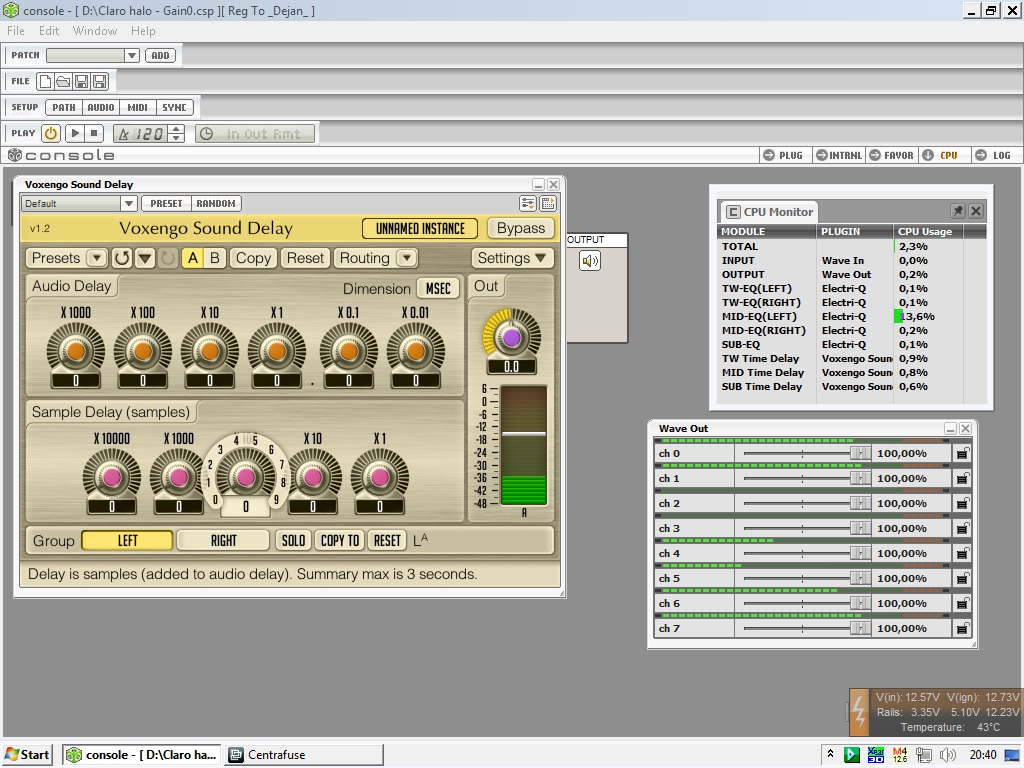
Task: Click the RANDOM button in plugin window
Action: click(216, 204)
